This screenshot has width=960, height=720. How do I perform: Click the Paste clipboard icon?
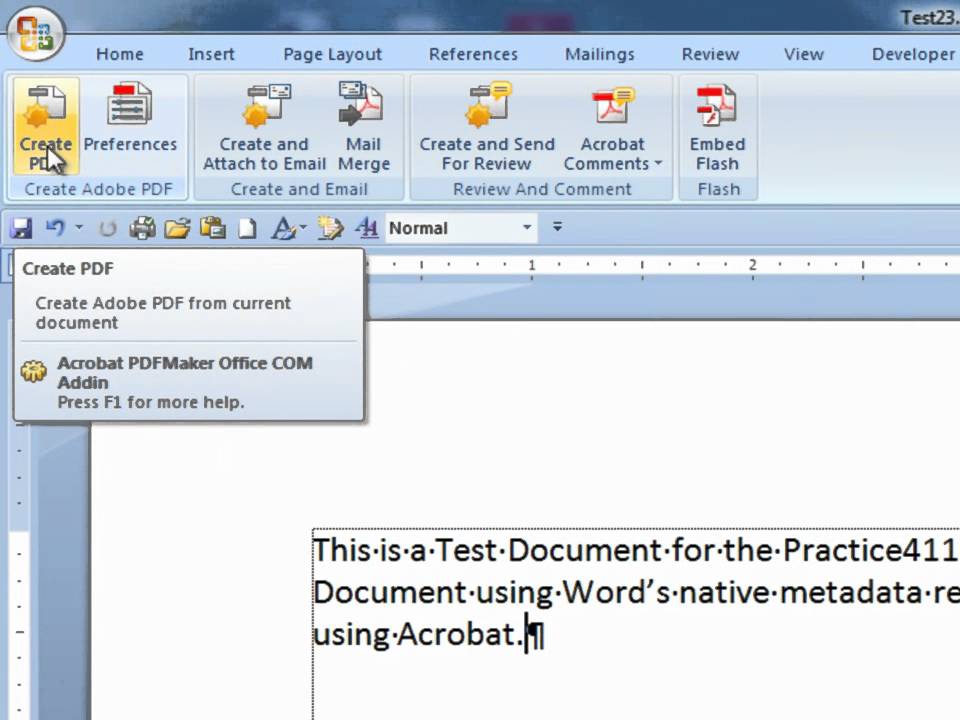[213, 228]
